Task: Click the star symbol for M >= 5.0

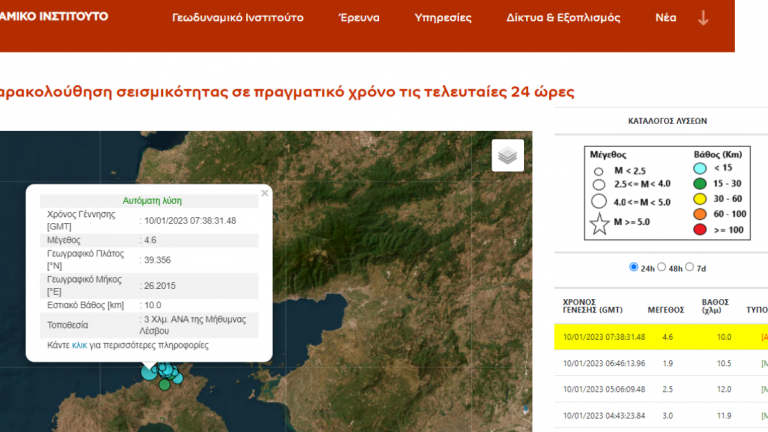Action: [x=599, y=224]
